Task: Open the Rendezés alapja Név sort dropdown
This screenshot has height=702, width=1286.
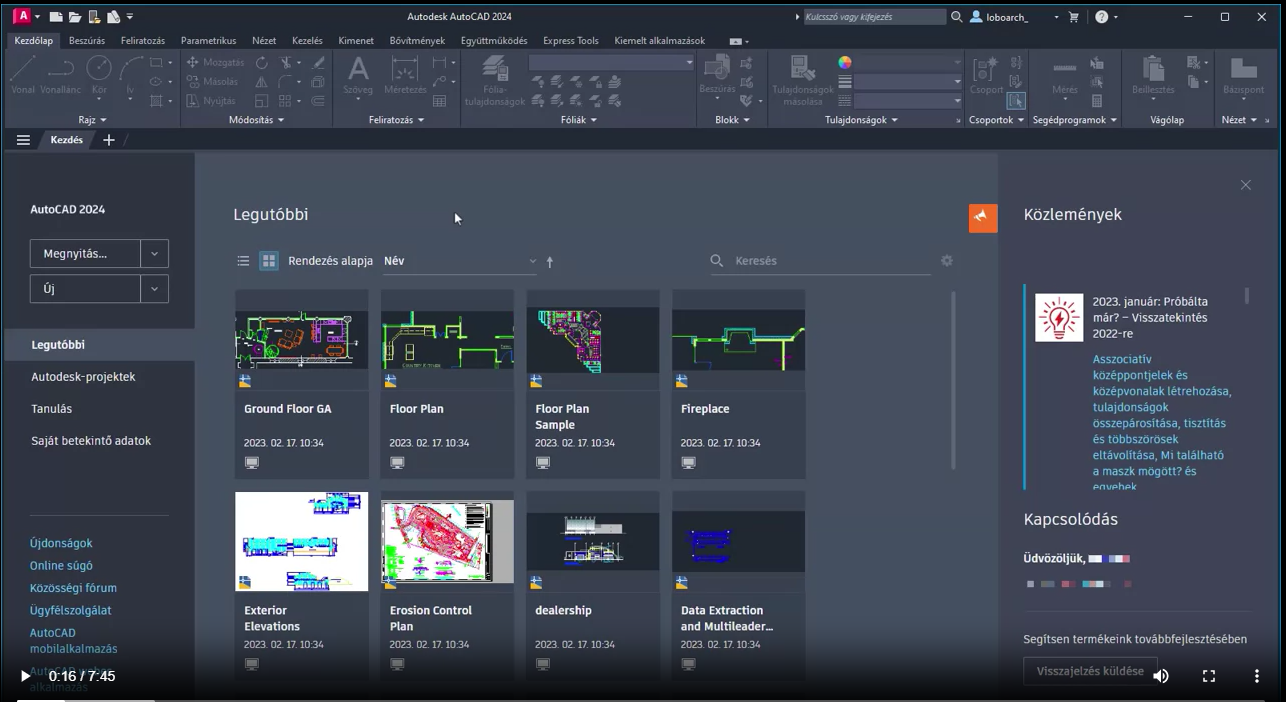Action: tap(460, 261)
